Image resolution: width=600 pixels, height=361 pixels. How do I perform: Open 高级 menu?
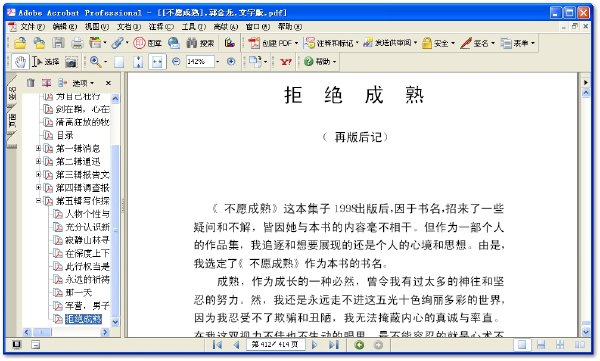point(225,26)
